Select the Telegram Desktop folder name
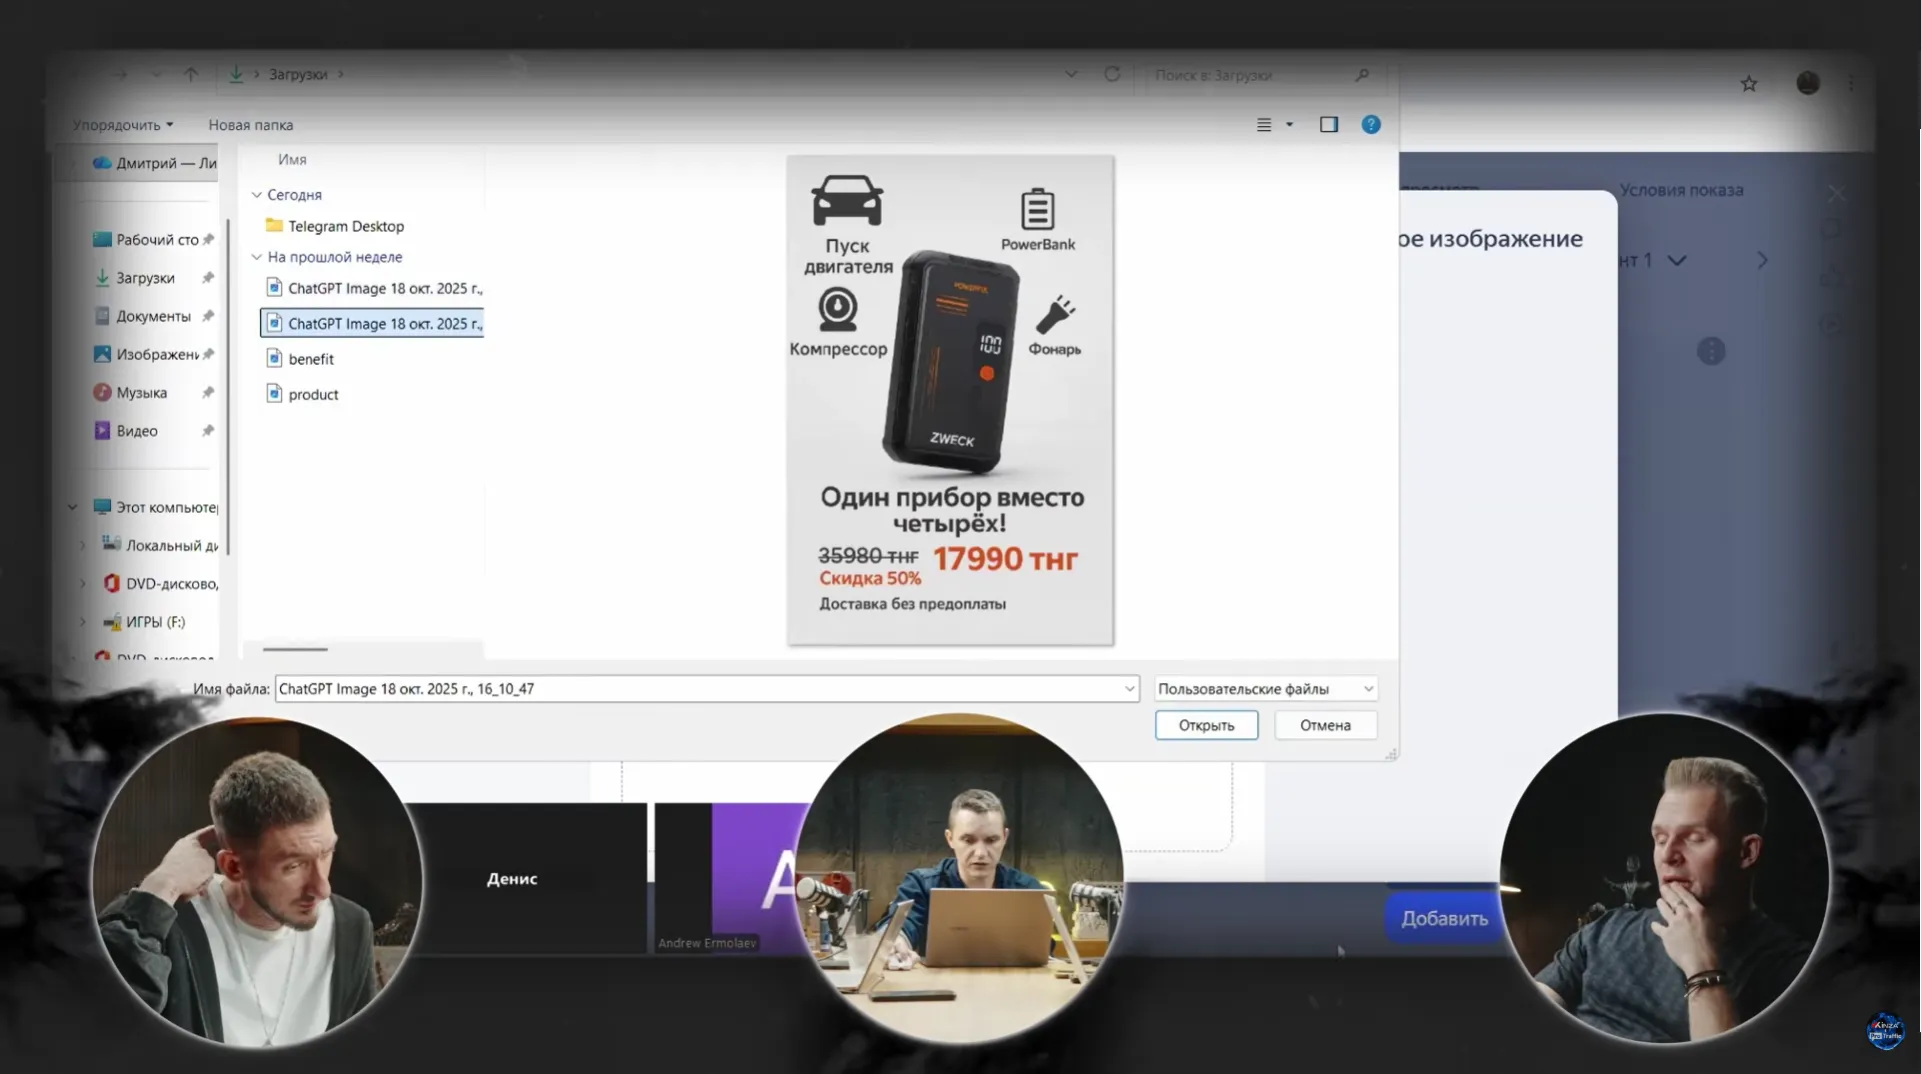Image resolution: width=1921 pixels, height=1074 pixels. click(346, 226)
